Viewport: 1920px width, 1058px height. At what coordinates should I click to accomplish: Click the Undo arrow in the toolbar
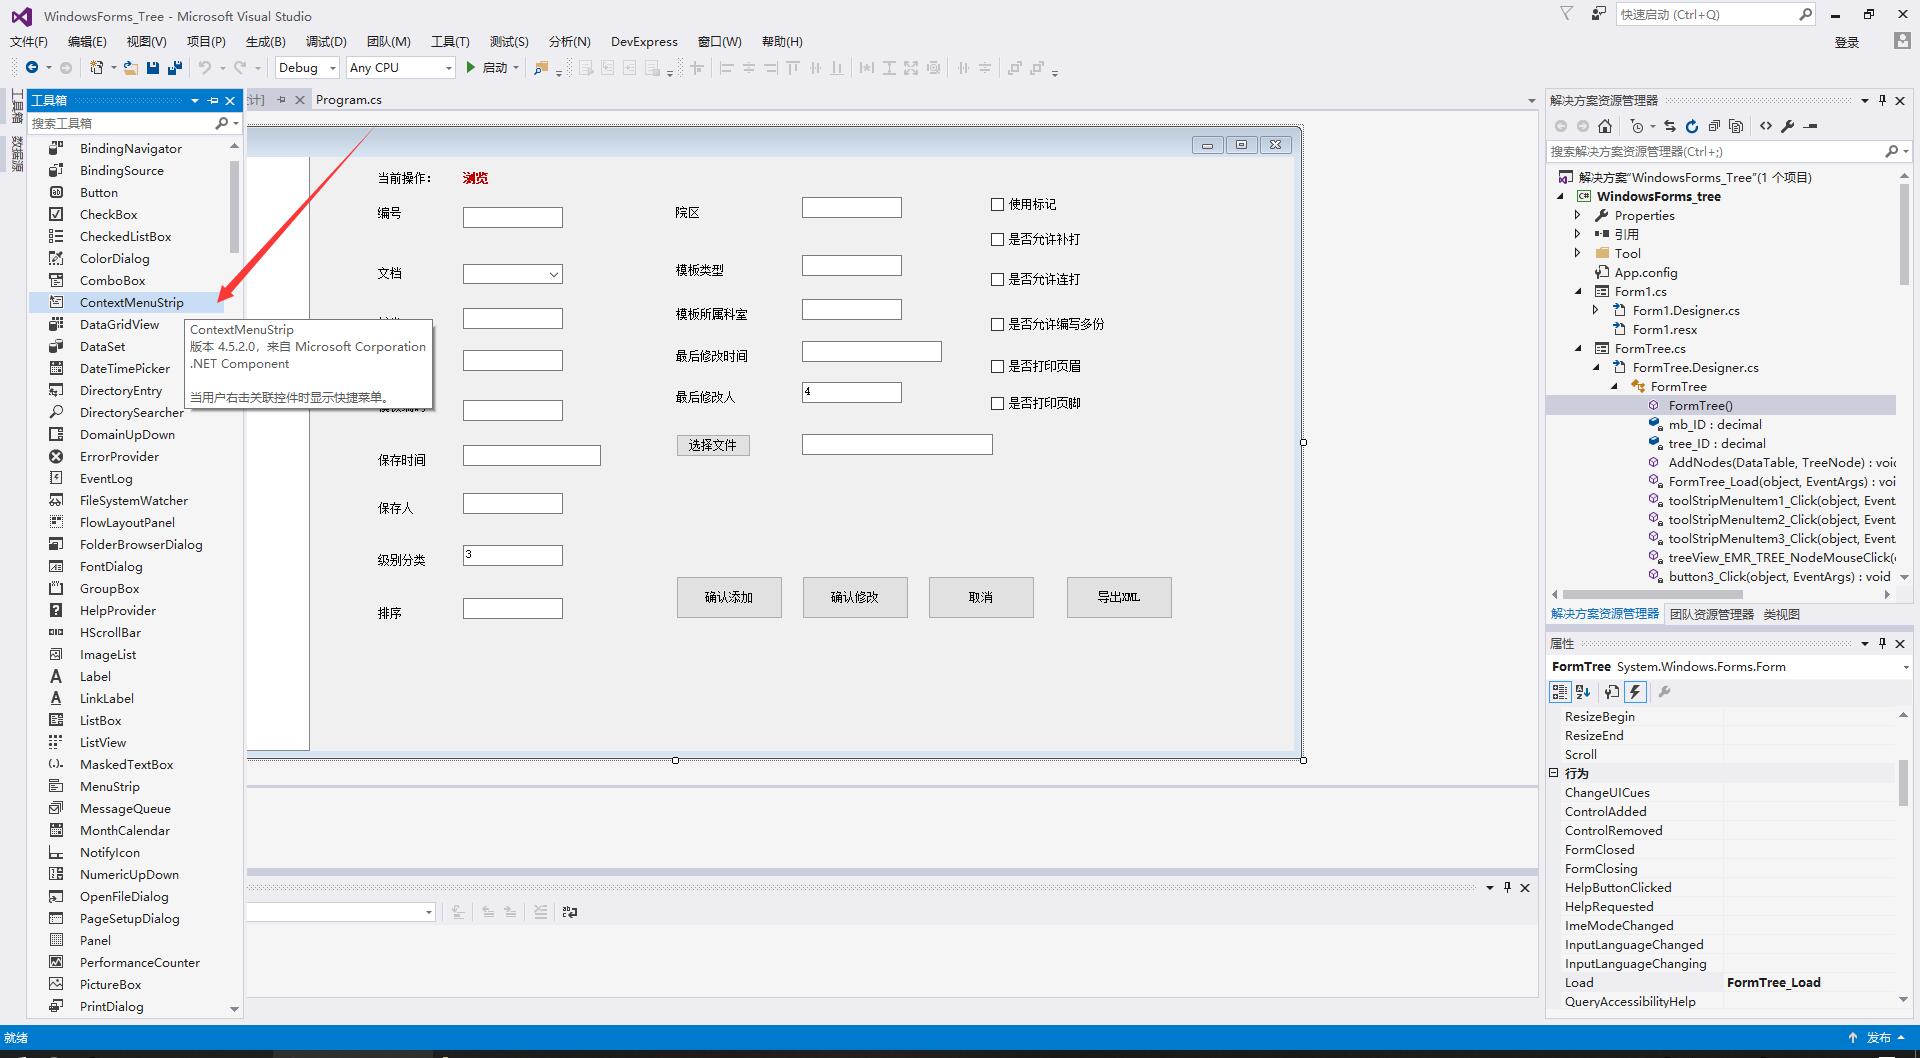(205, 68)
